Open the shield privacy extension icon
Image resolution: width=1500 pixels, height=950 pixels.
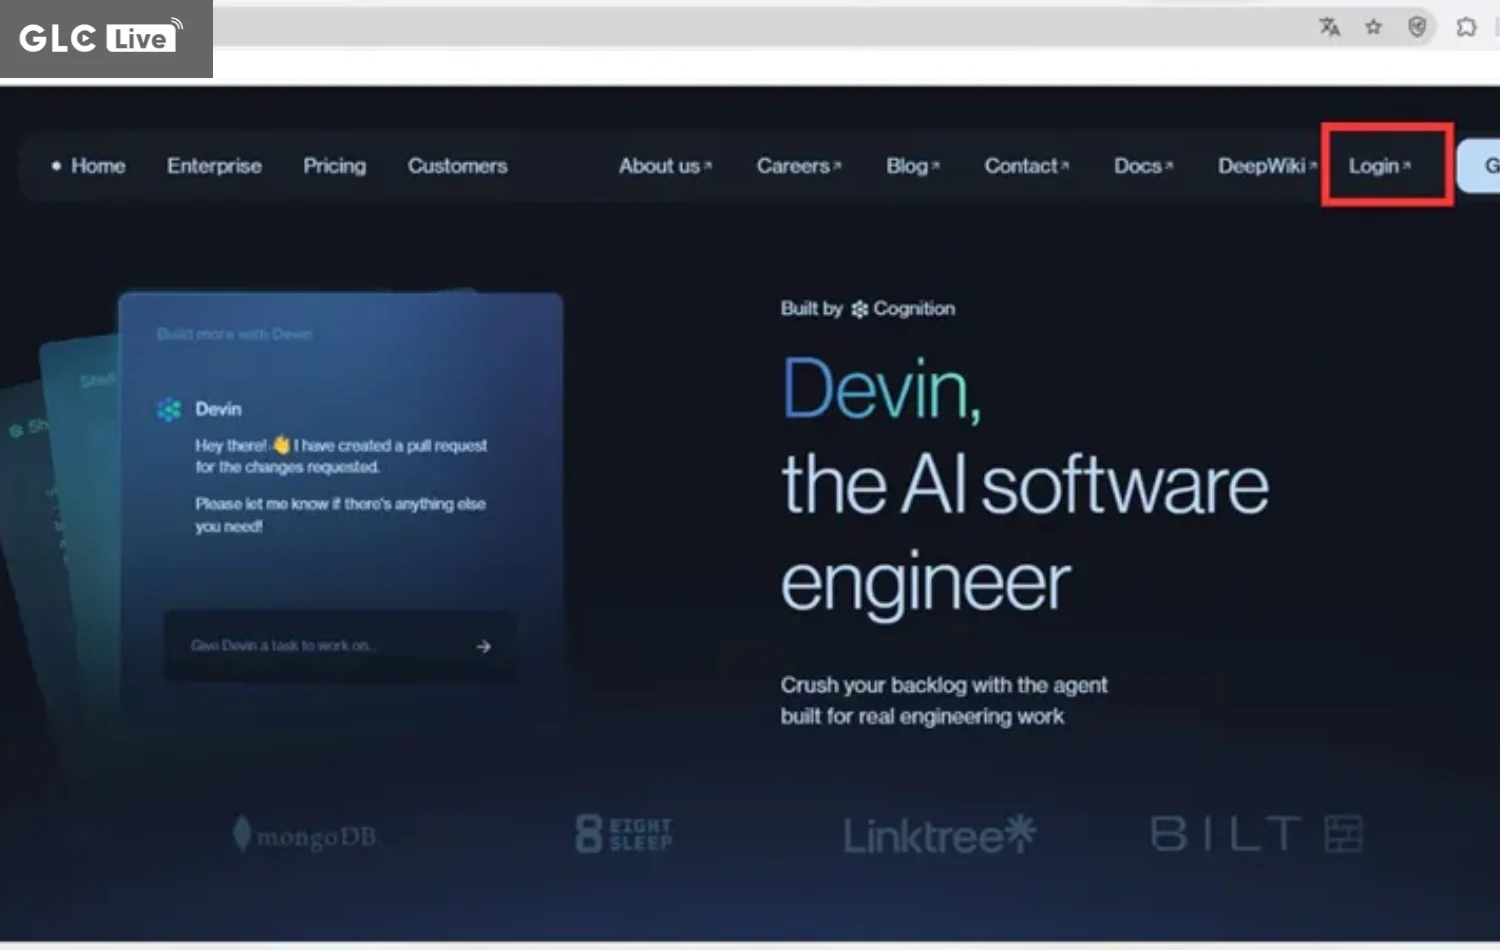1417,27
